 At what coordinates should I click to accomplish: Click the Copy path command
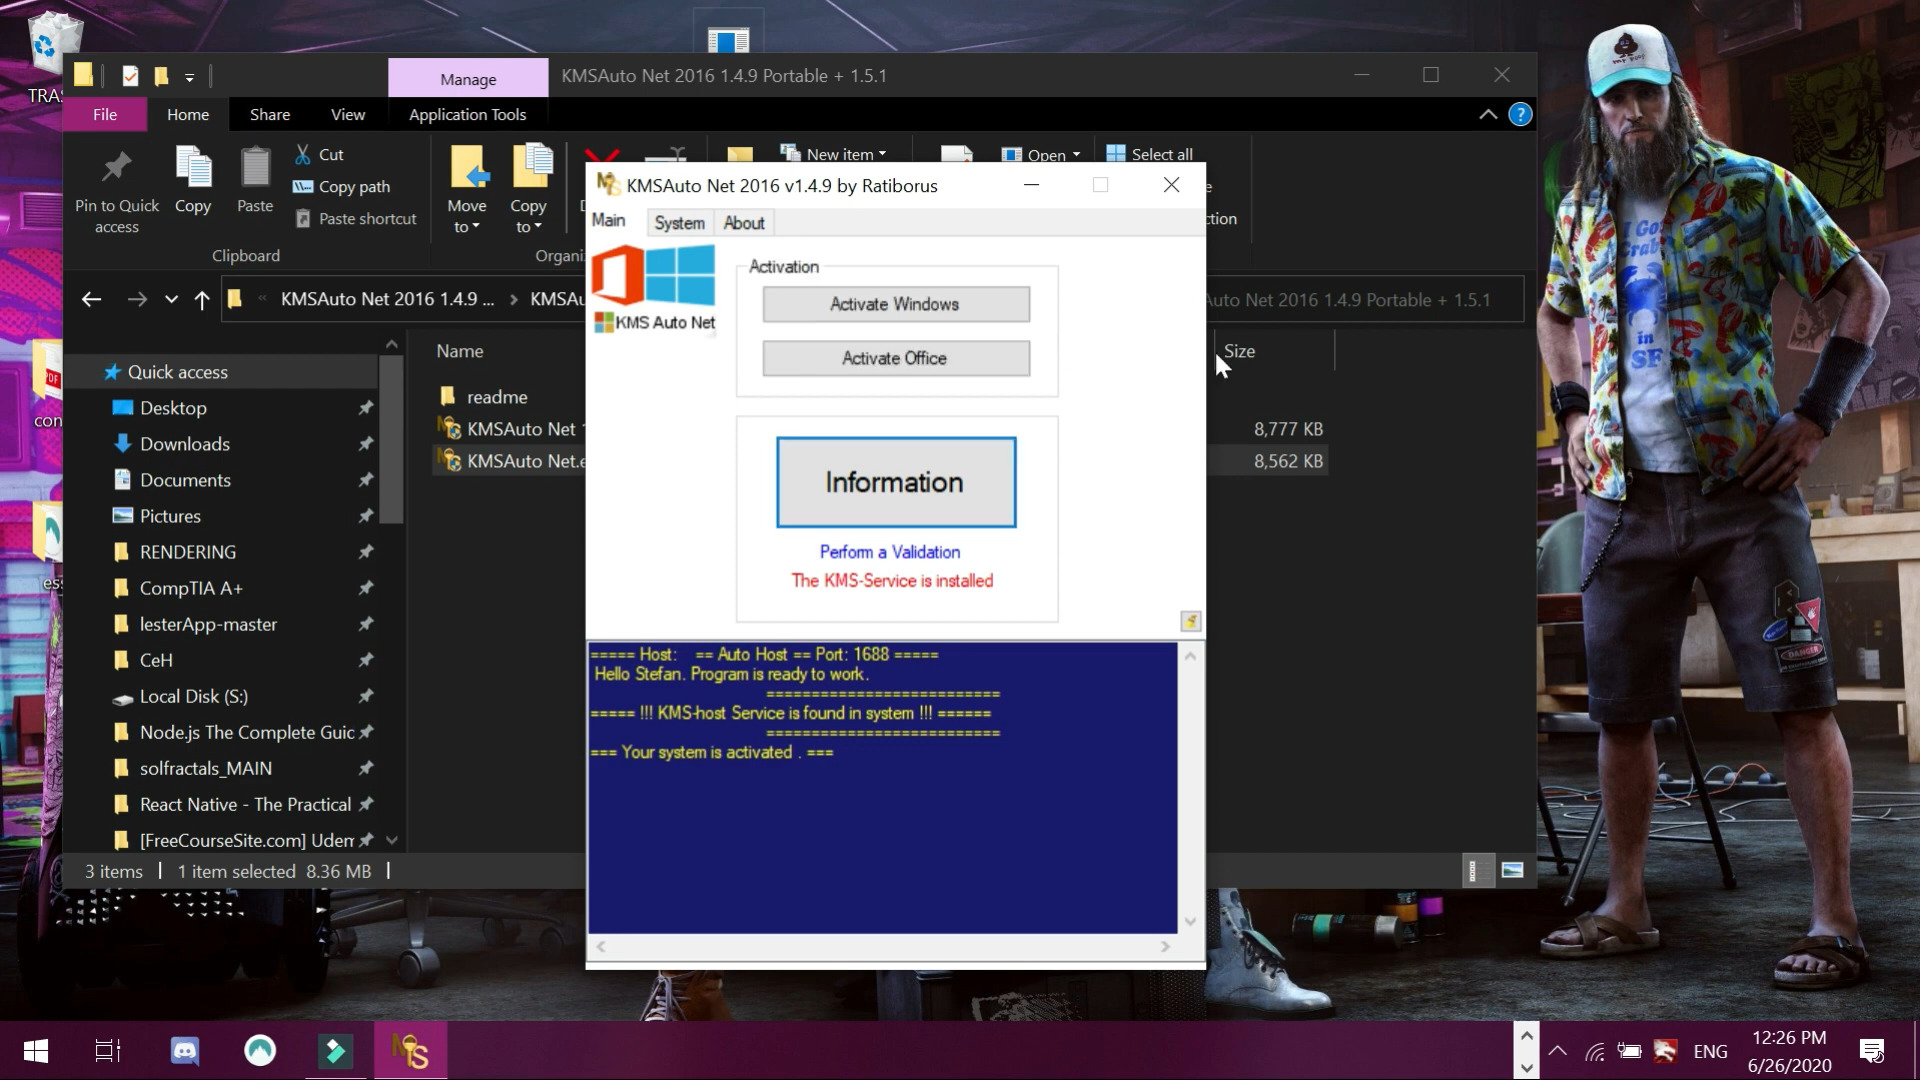click(341, 187)
